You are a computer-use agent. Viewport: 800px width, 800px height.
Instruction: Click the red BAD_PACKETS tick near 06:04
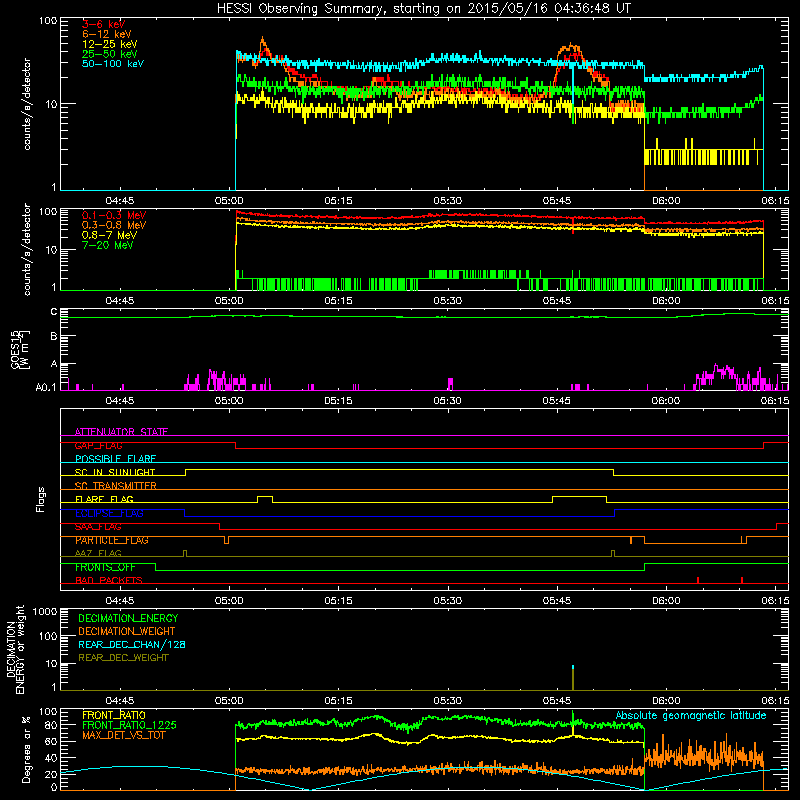[x=697, y=580]
